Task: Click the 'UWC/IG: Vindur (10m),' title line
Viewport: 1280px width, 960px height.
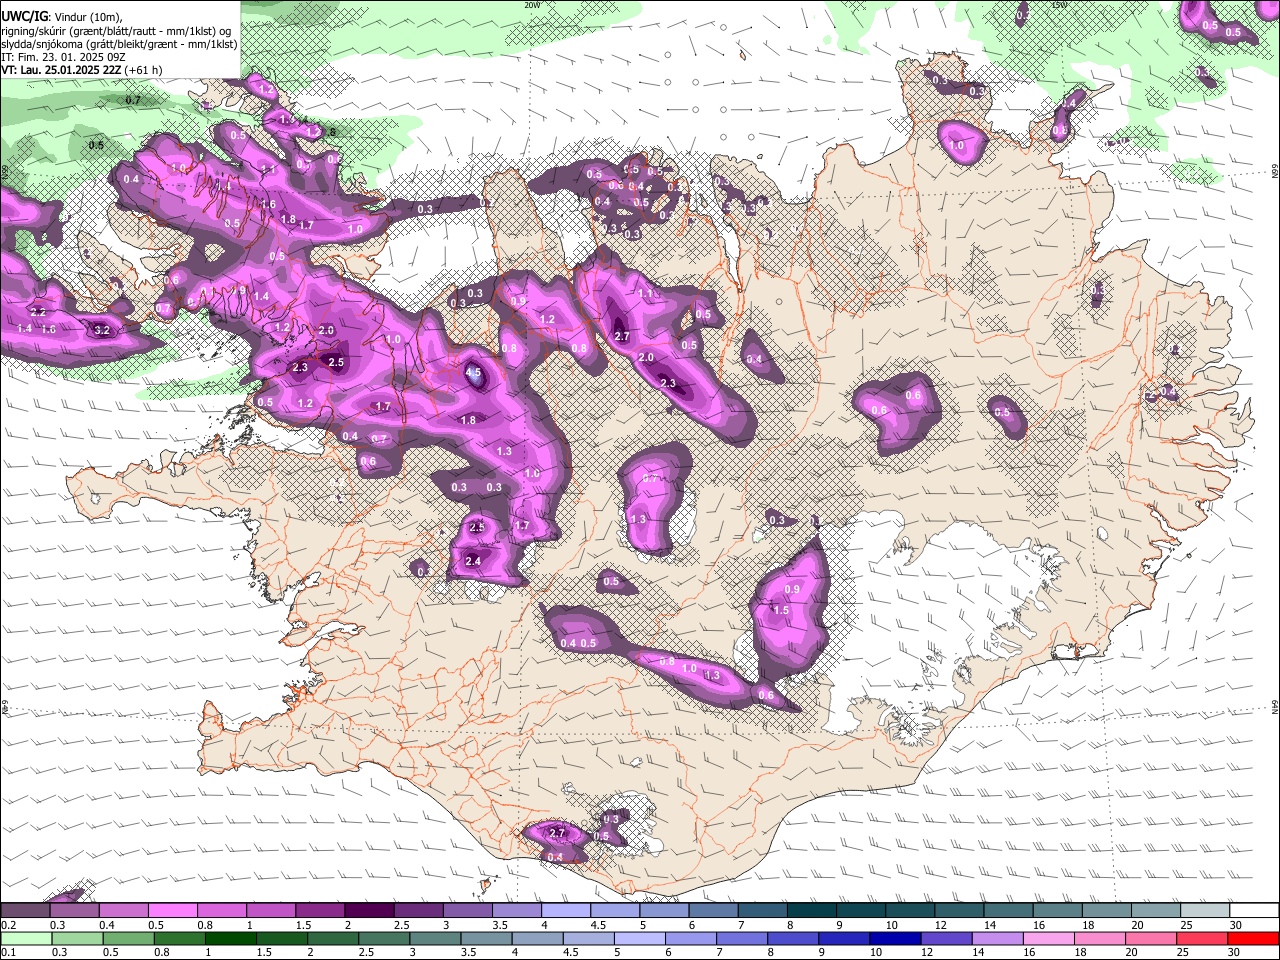Action: (x=61, y=17)
